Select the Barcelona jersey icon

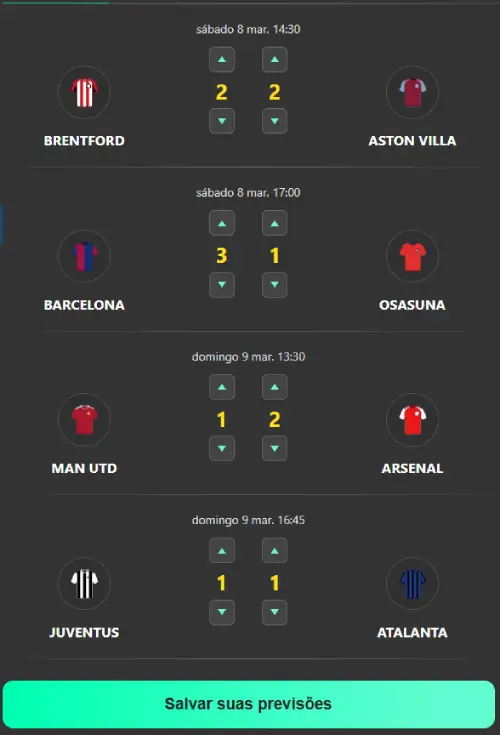(x=84, y=256)
